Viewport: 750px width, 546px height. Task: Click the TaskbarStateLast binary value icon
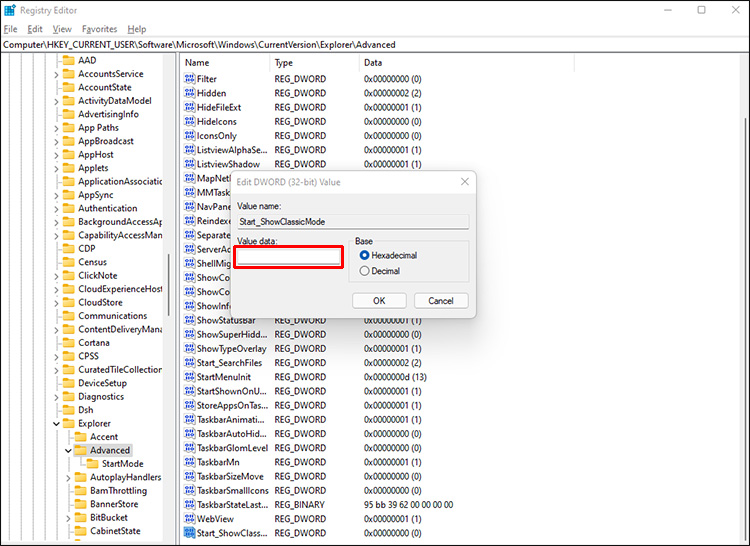click(x=189, y=505)
